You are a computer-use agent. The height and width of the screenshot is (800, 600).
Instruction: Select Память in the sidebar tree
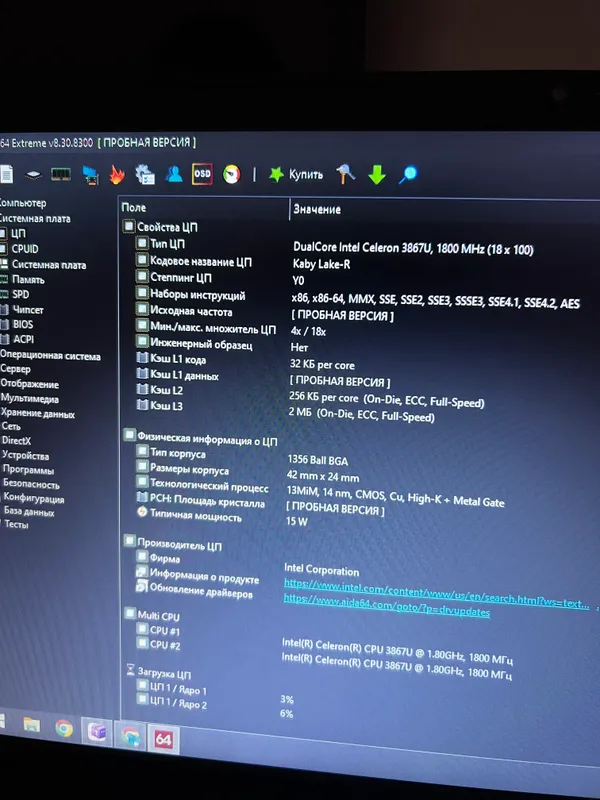(x=28, y=280)
